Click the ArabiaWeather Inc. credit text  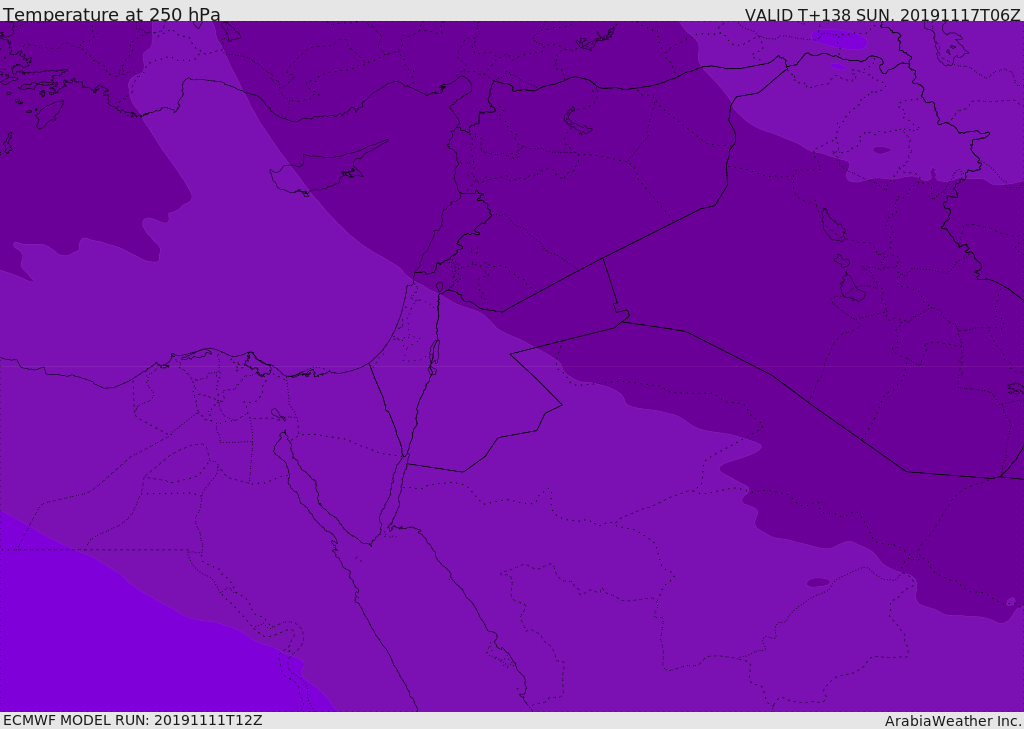coord(952,721)
